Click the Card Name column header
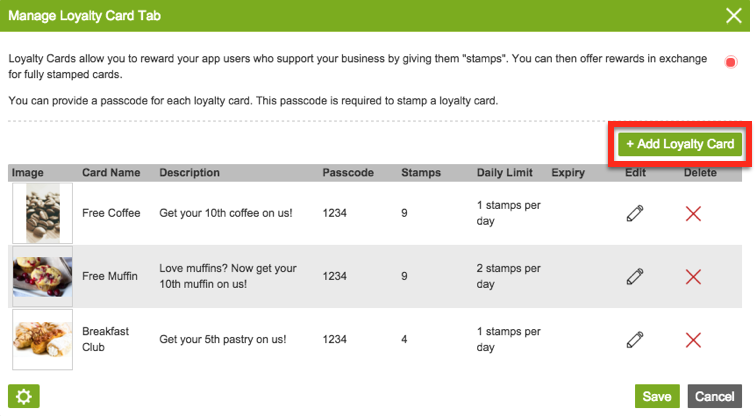Screen dimensions: 755x420 [x=111, y=173]
